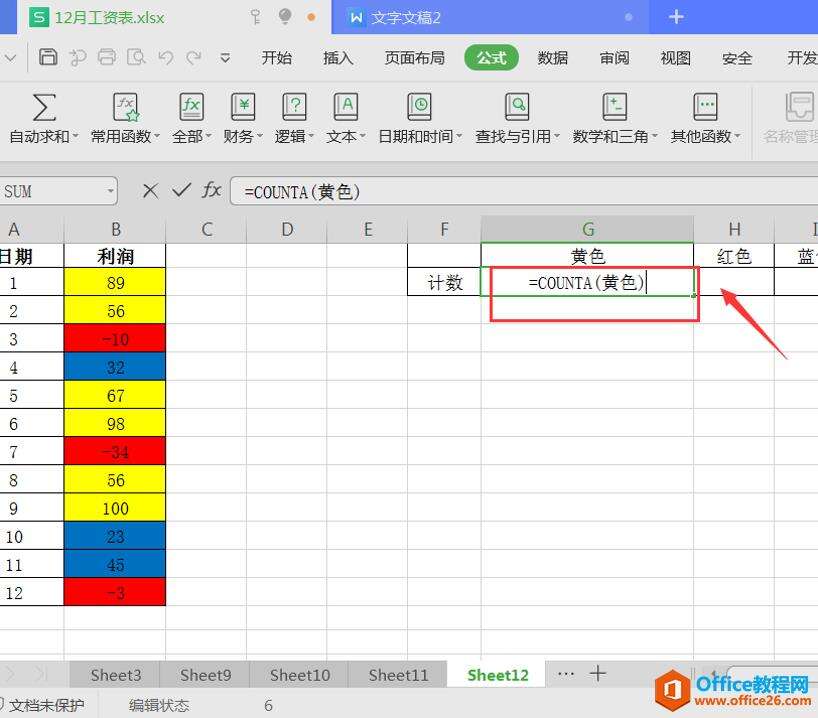Click the Print Preview icon
The height and width of the screenshot is (718, 818).
click(136, 57)
